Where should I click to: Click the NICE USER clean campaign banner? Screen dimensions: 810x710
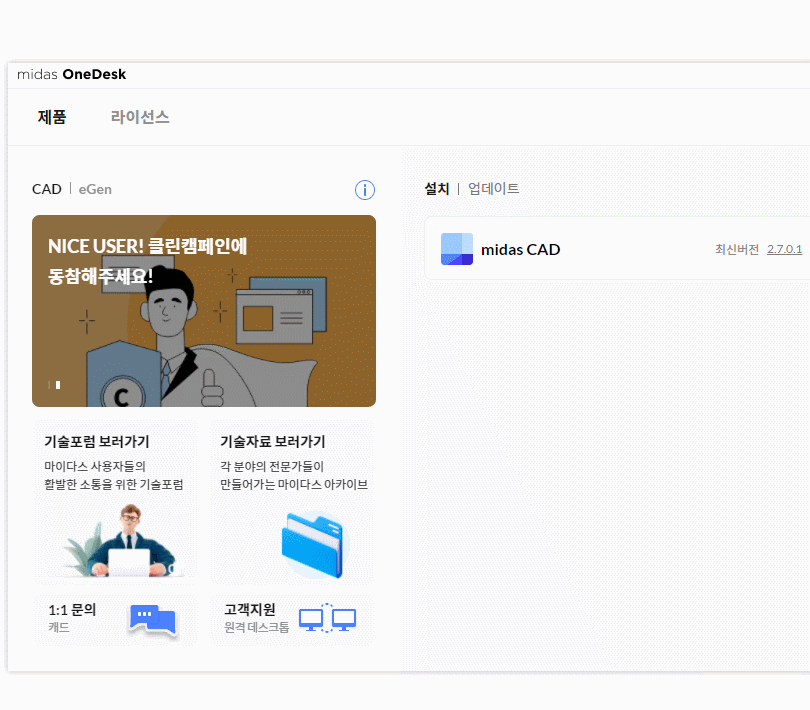(204, 311)
